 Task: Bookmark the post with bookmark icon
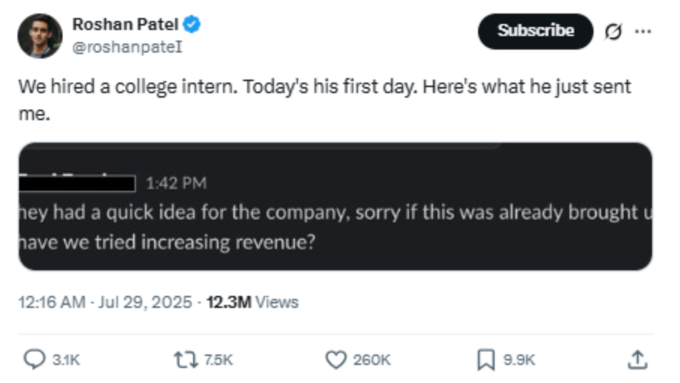click(486, 360)
